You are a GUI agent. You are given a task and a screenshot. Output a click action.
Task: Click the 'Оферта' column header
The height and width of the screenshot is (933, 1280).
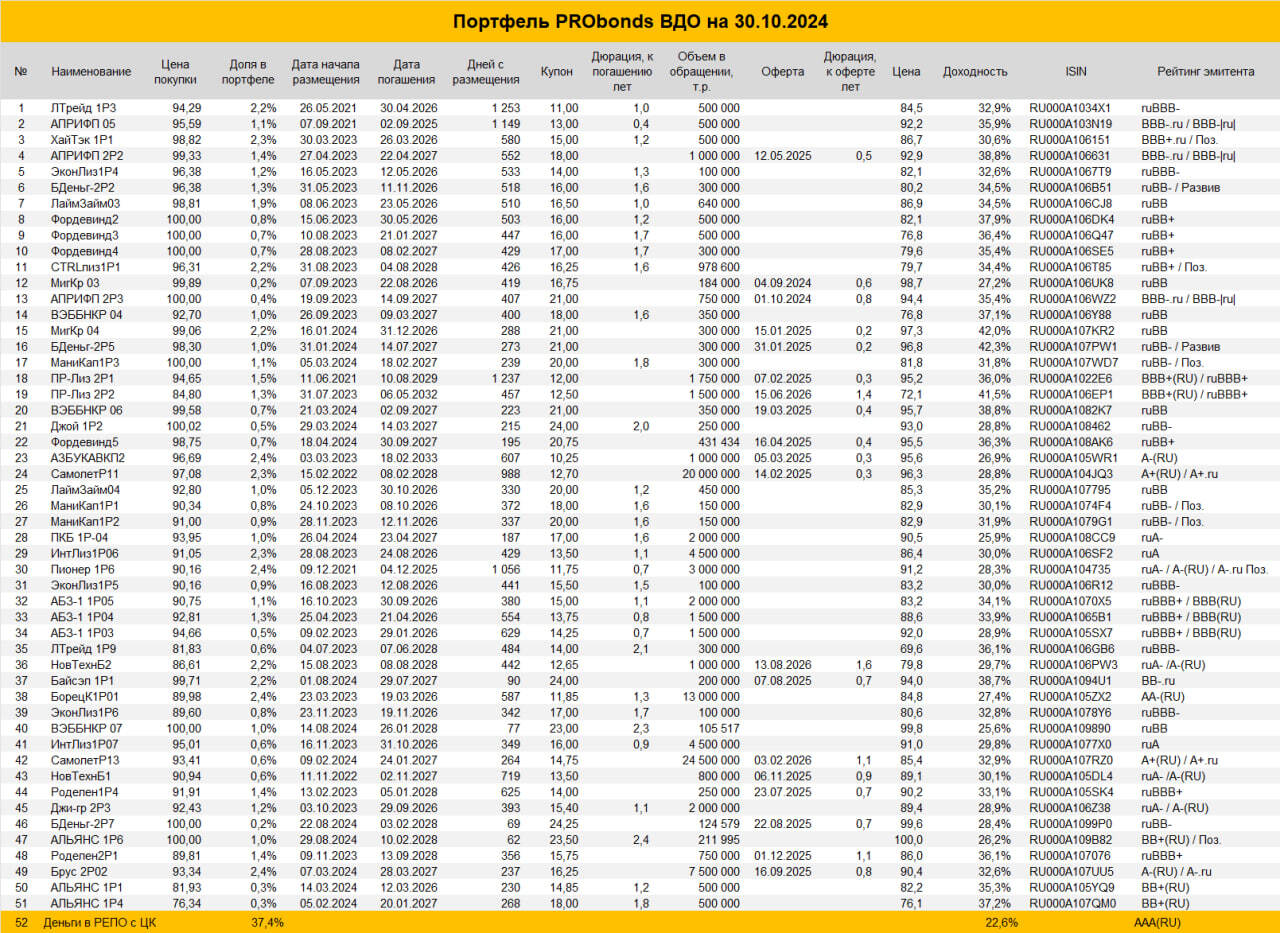pos(782,72)
